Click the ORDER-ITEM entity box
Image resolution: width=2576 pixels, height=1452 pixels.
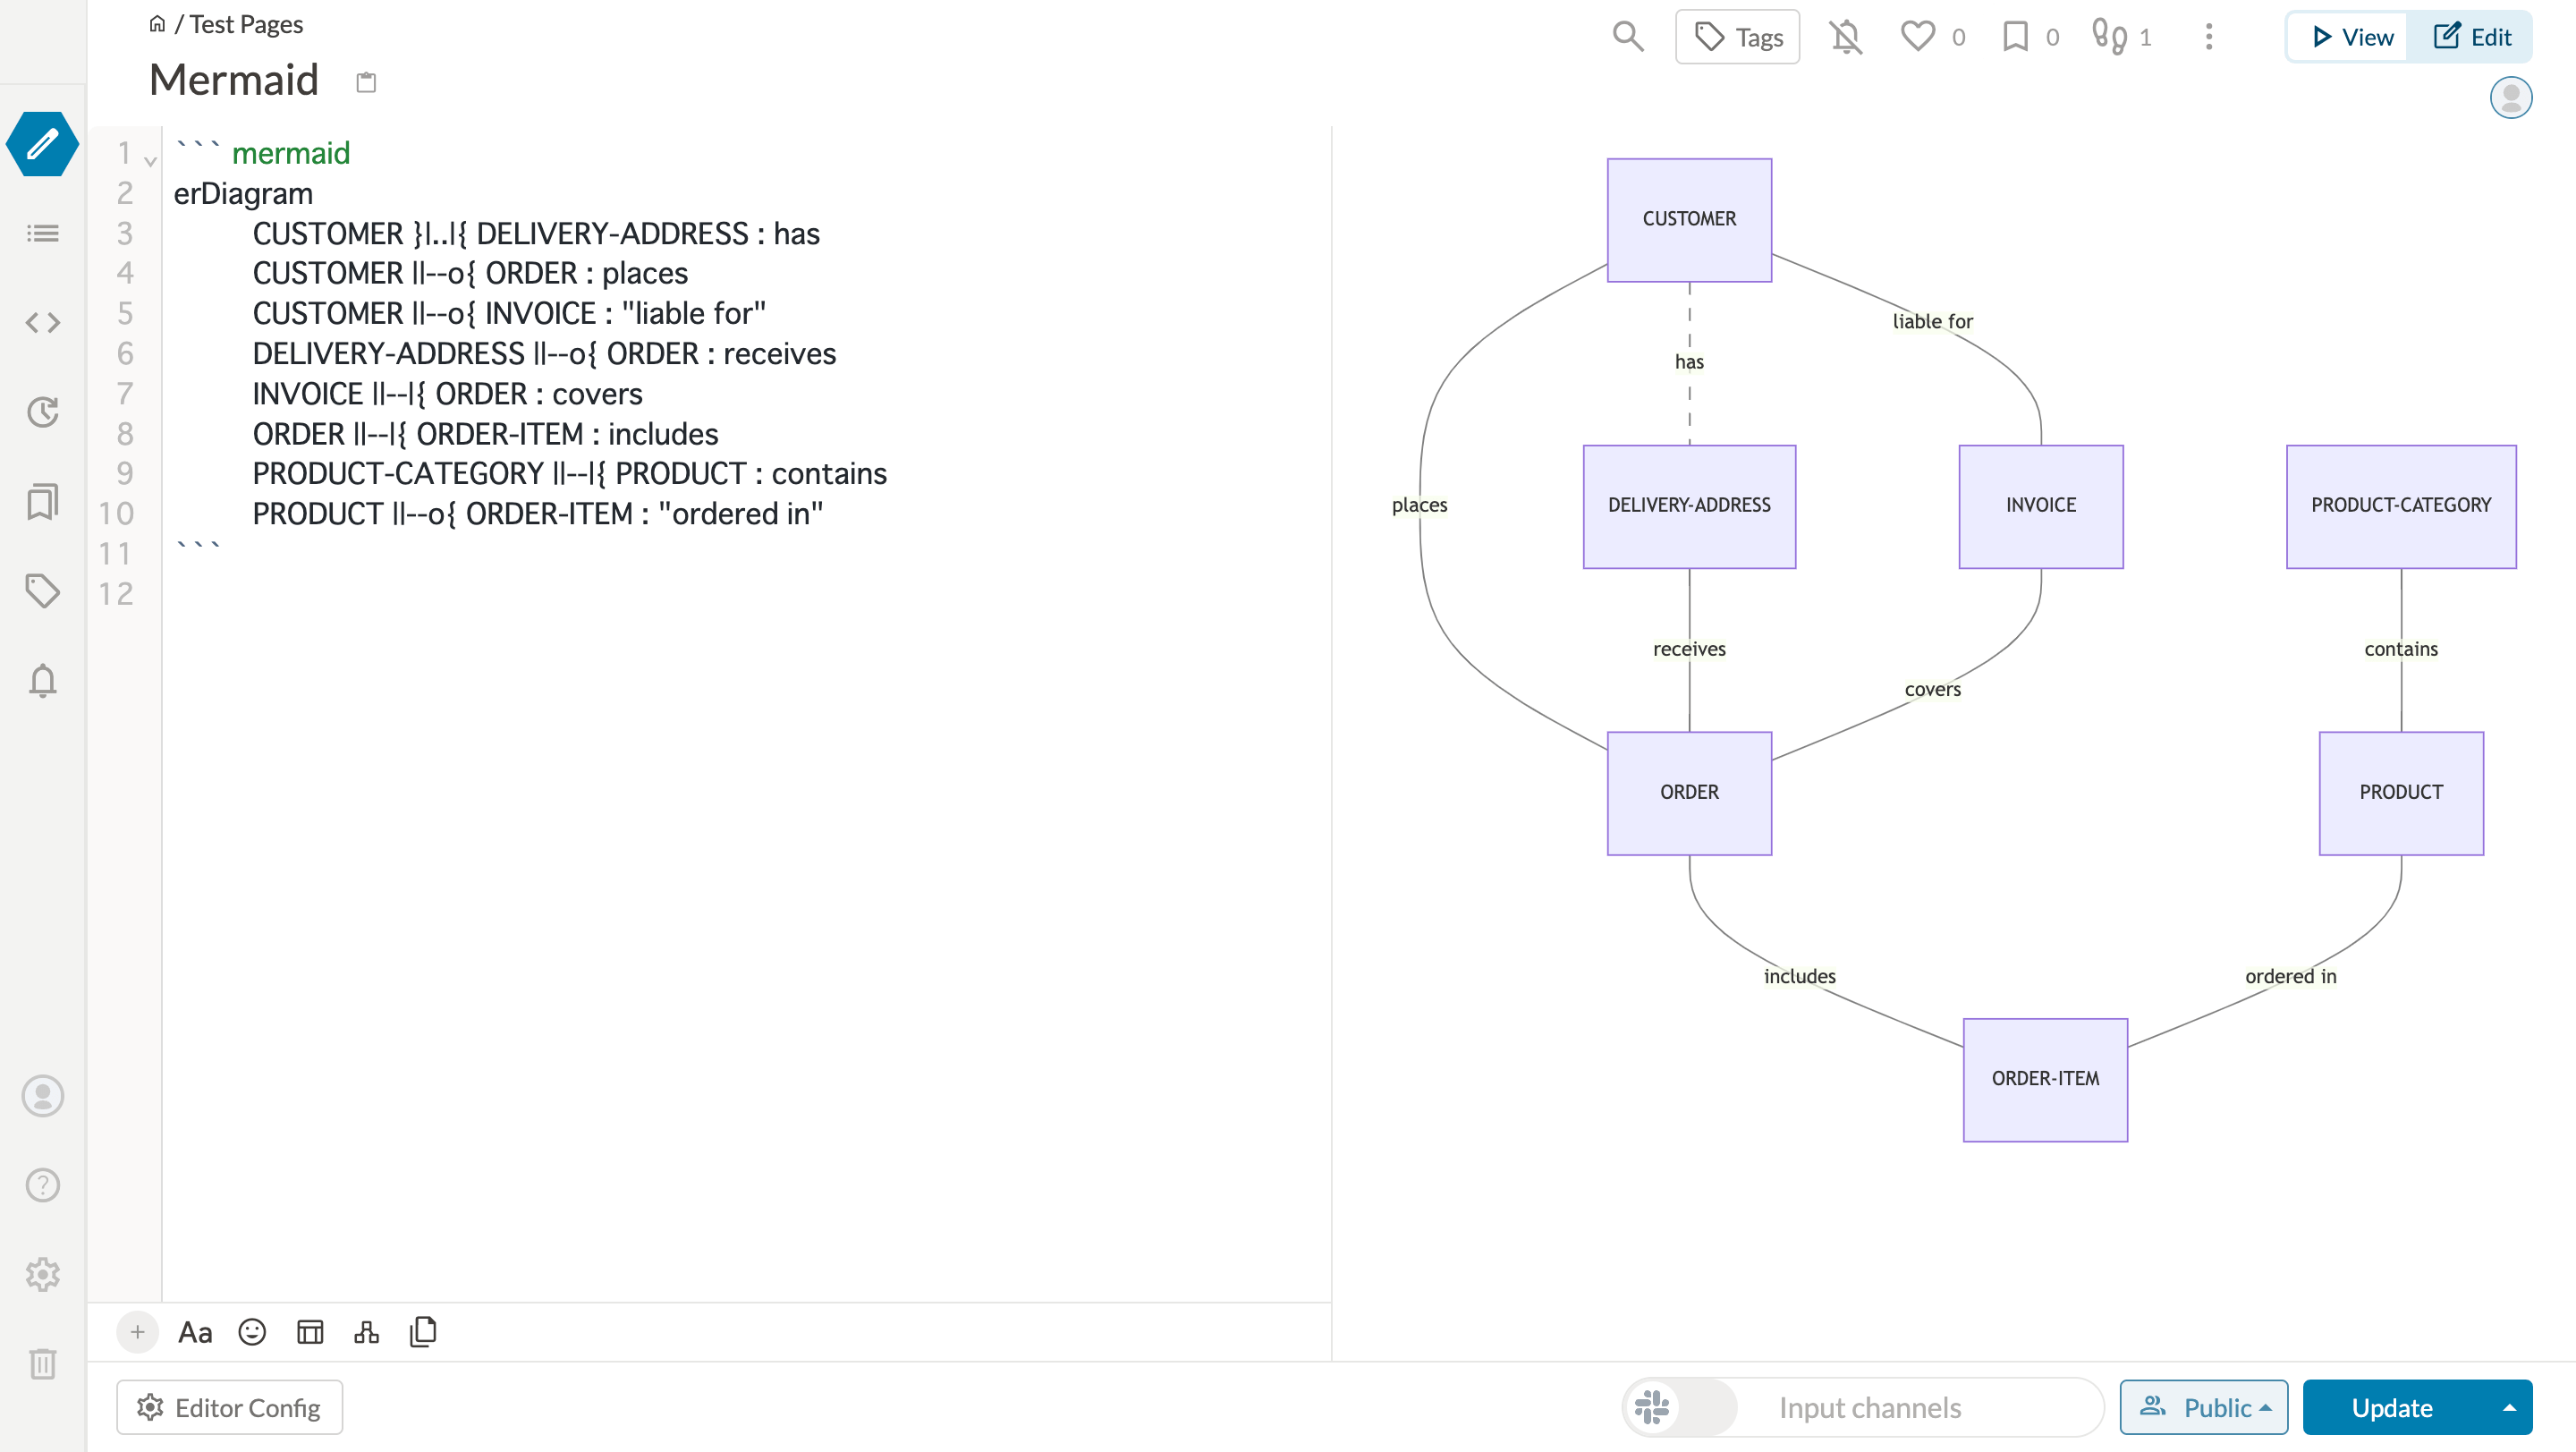pyautogui.click(x=2044, y=1079)
